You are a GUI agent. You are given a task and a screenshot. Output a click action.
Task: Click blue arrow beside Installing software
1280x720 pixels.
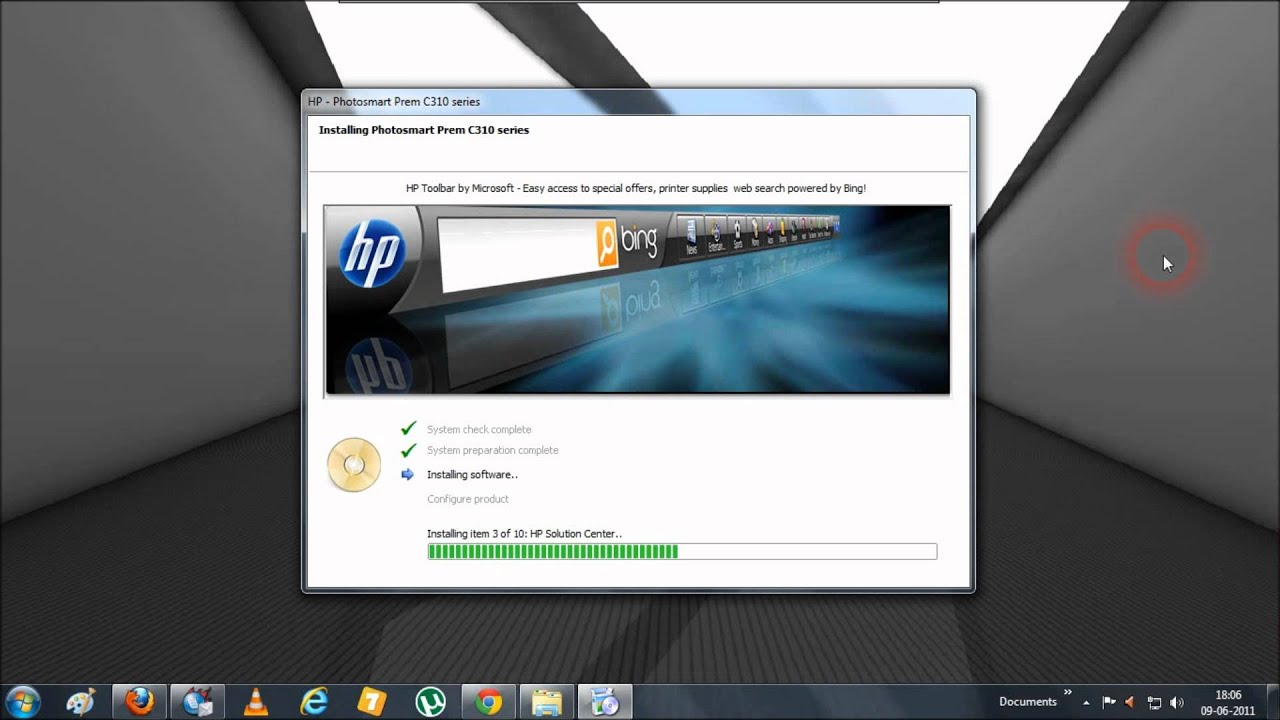(407, 474)
